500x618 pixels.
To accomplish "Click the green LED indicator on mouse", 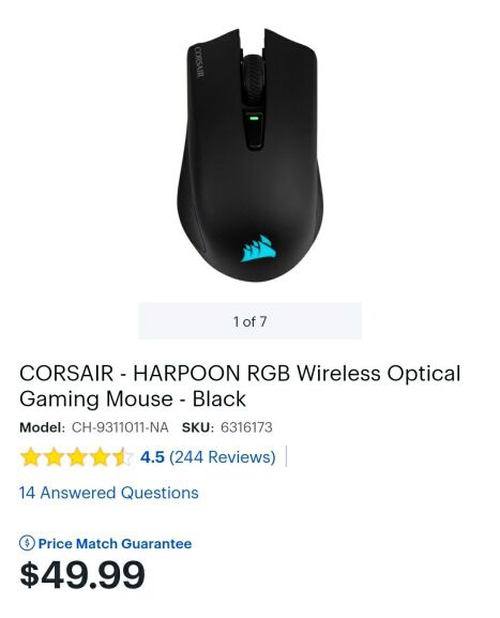I will point(254,118).
